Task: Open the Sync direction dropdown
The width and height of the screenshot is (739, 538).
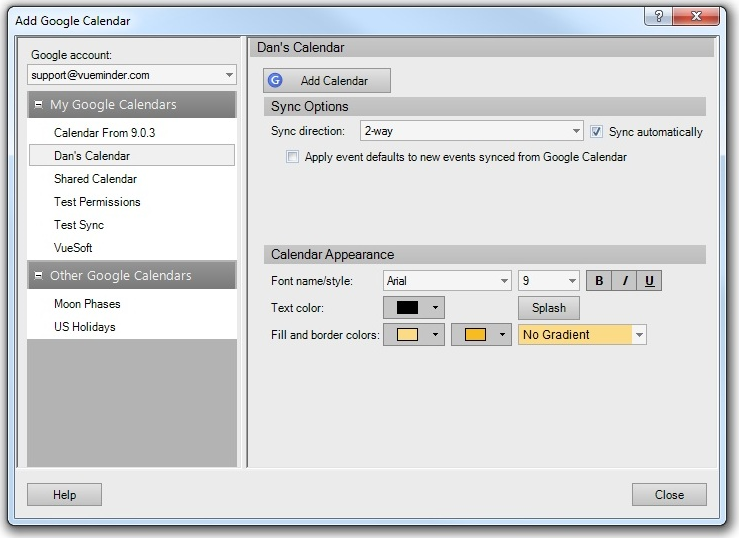Action: [x=576, y=131]
